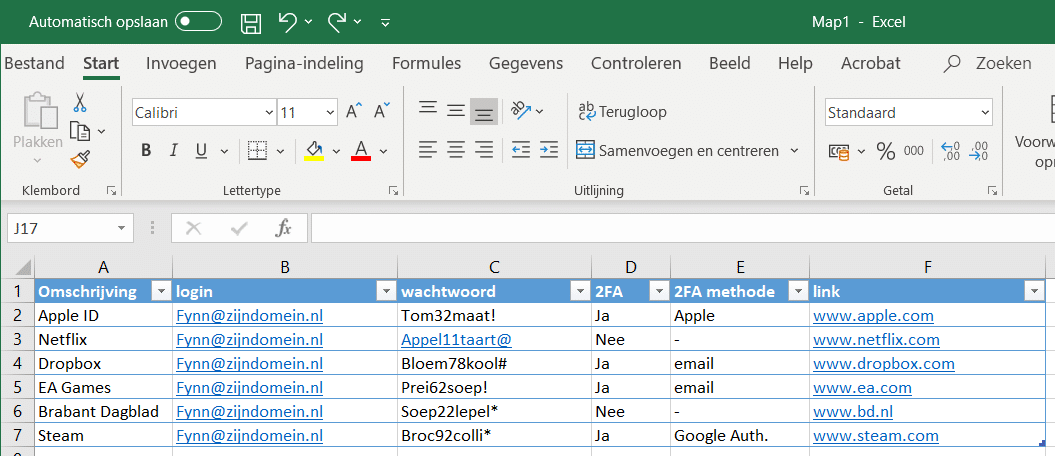Switch to the Gegevens tab
1055x456 pixels.
[x=526, y=63]
